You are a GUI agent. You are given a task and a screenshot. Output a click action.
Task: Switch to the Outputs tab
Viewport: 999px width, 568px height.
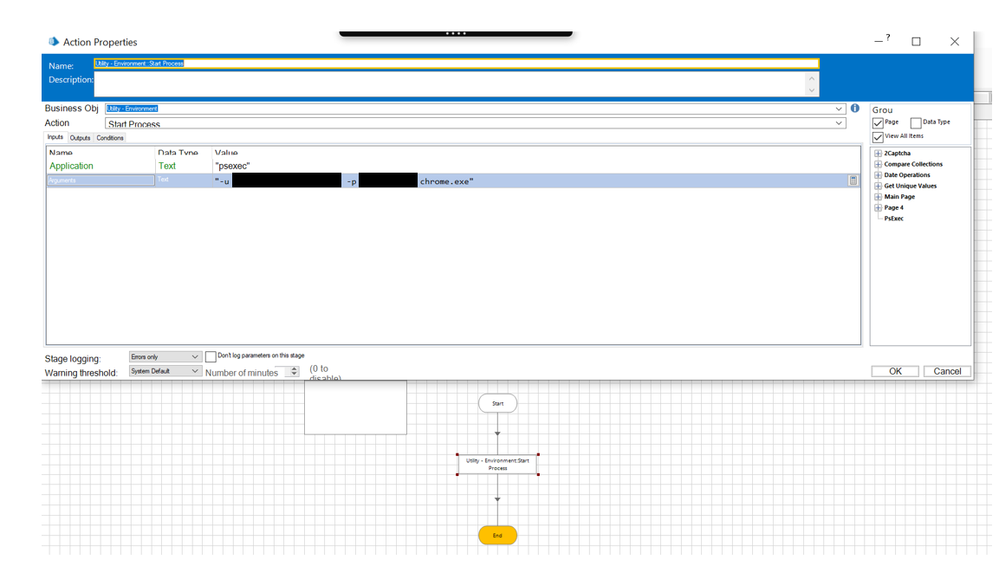[x=80, y=138]
